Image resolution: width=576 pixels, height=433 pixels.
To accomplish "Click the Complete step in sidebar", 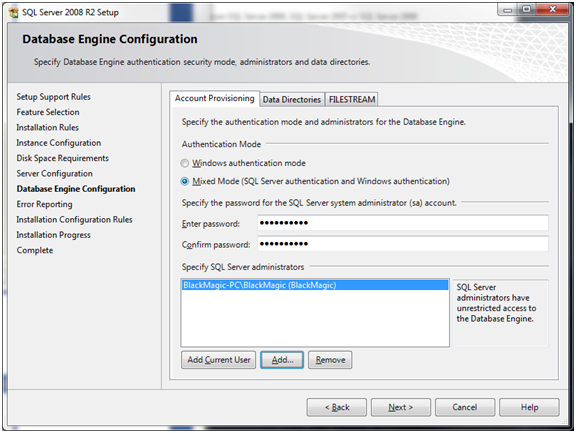I will 35,250.
